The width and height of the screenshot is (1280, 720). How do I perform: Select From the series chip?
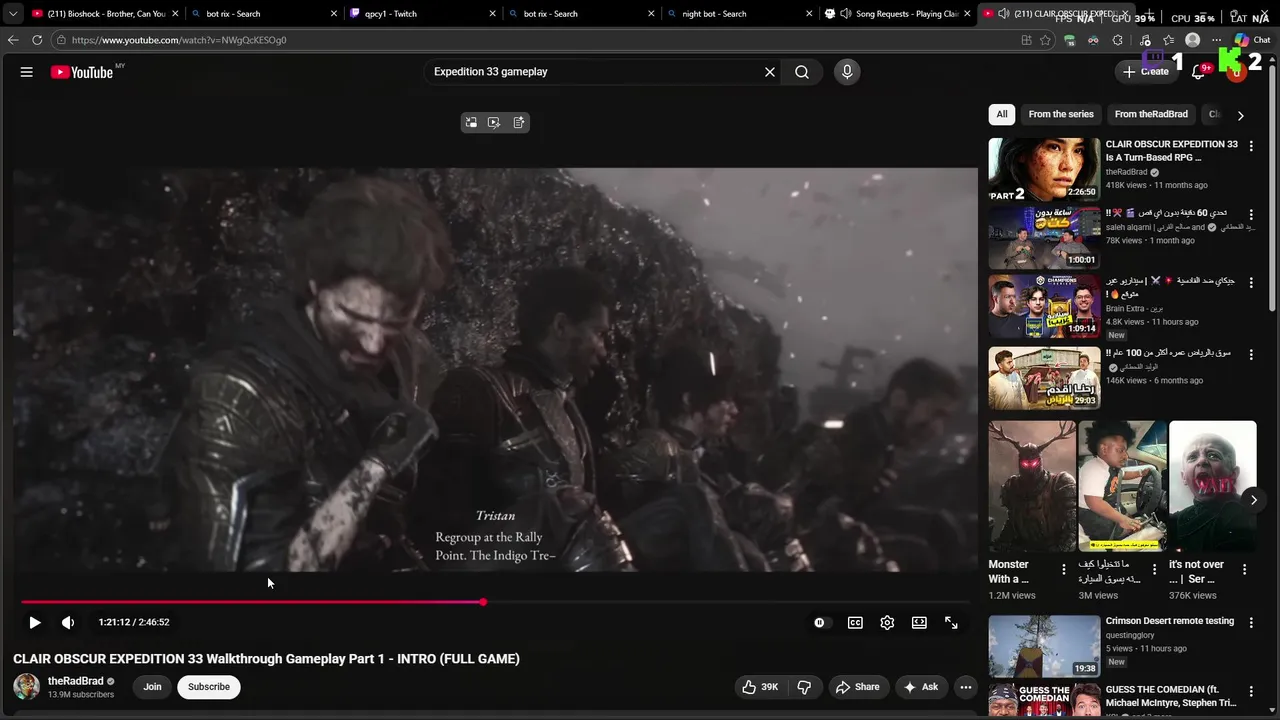pos(1061,114)
